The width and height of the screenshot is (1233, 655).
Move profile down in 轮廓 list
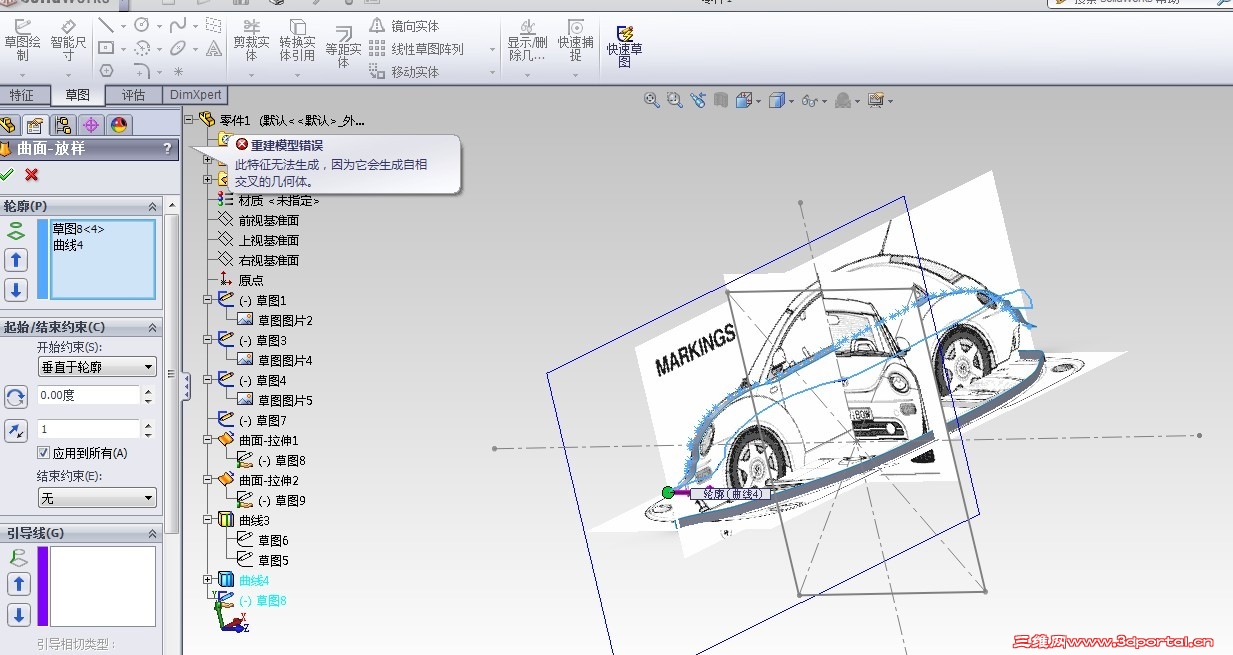point(15,290)
